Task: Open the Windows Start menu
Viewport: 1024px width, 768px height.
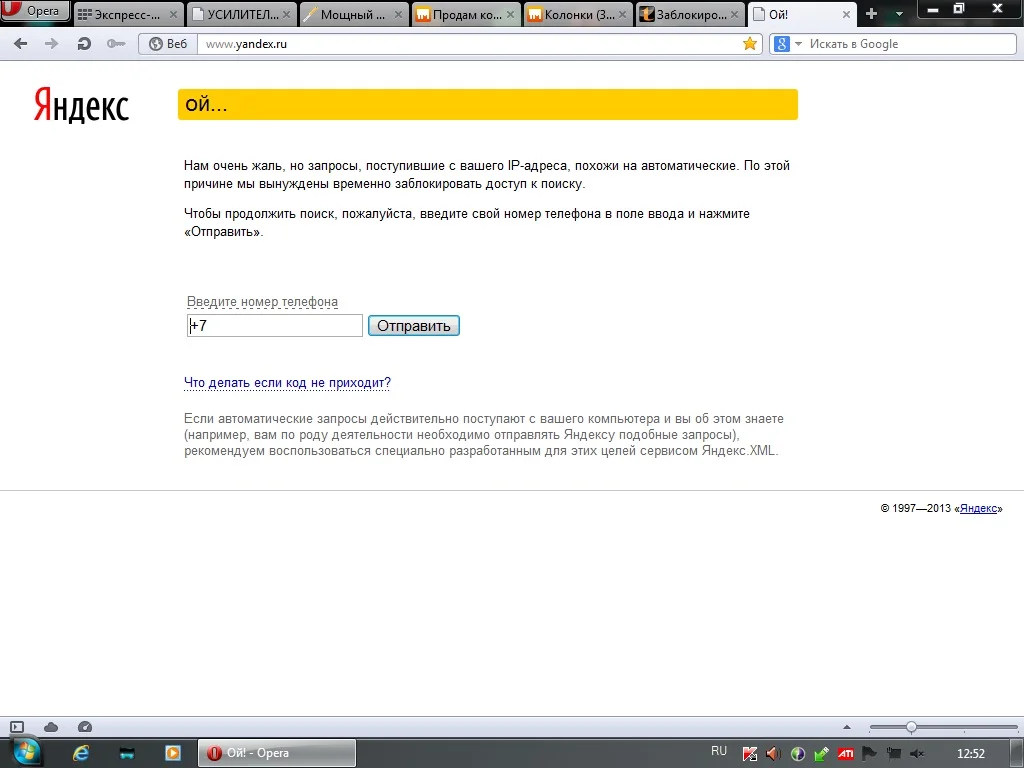Action: [x=25, y=753]
